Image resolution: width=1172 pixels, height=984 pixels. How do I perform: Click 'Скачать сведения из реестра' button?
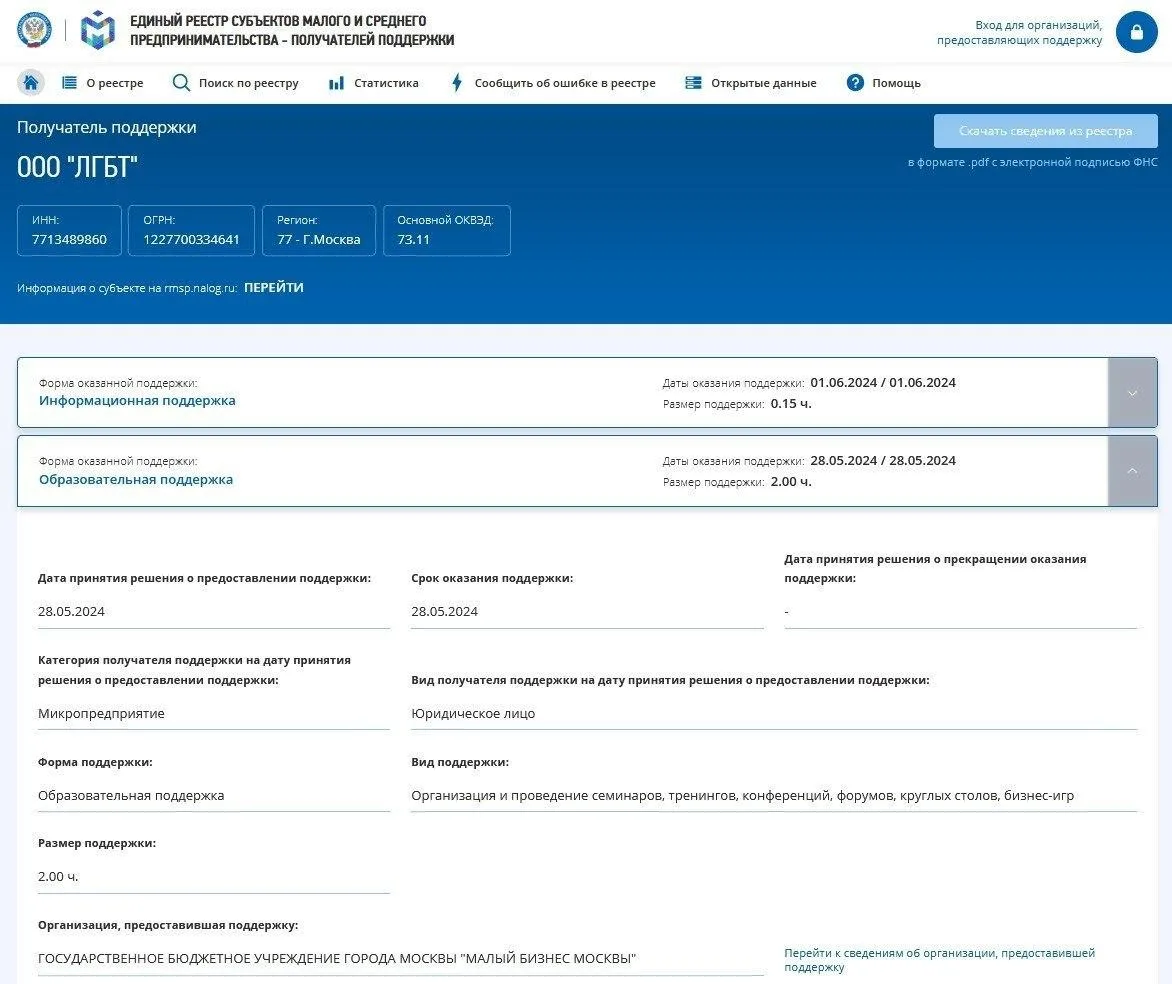pos(1045,131)
